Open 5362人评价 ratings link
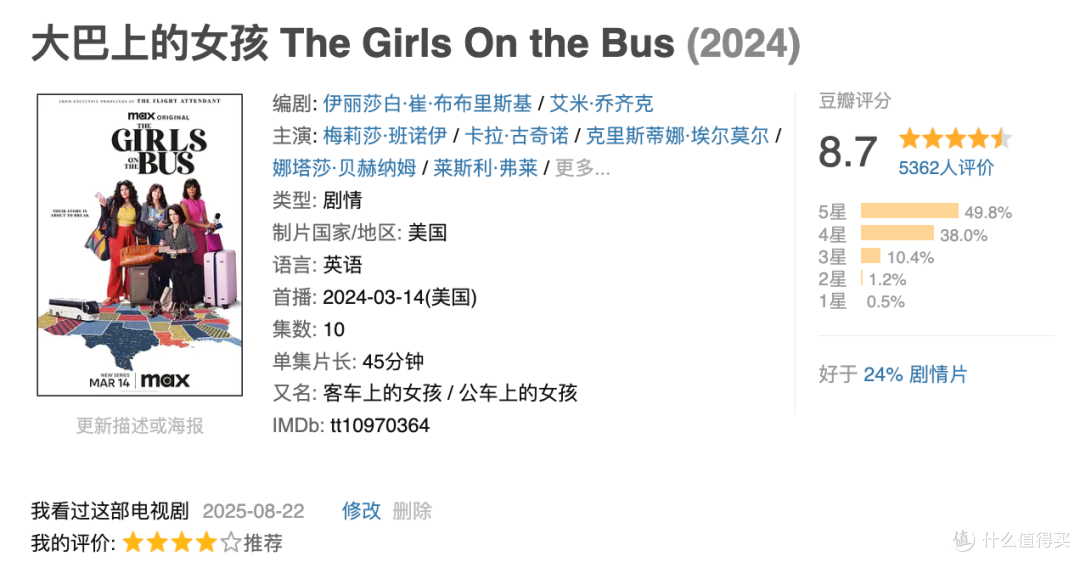The width and height of the screenshot is (1080, 562). (x=946, y=167)
